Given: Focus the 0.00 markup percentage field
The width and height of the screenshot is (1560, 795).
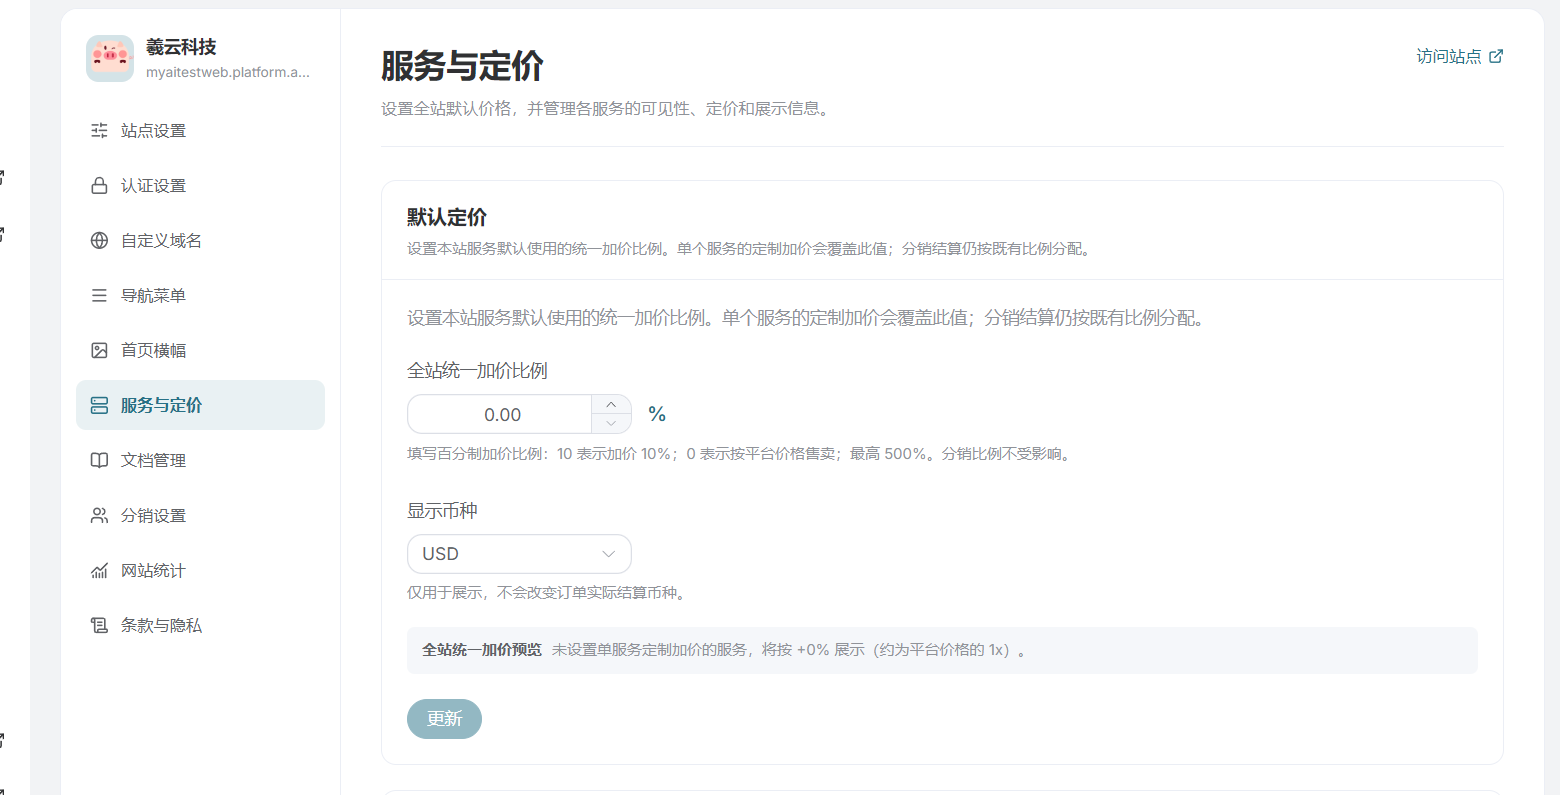Looking at the screenshot, I should pos(500,414).
